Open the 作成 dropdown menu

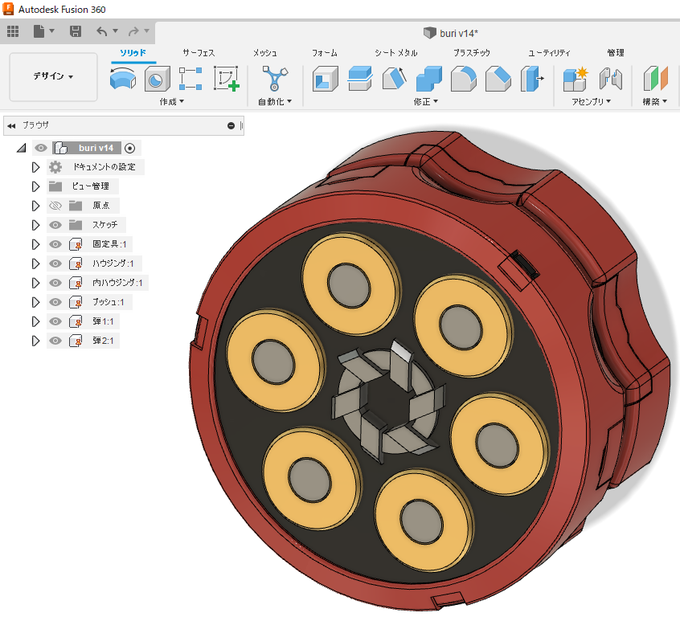[172, 101]
